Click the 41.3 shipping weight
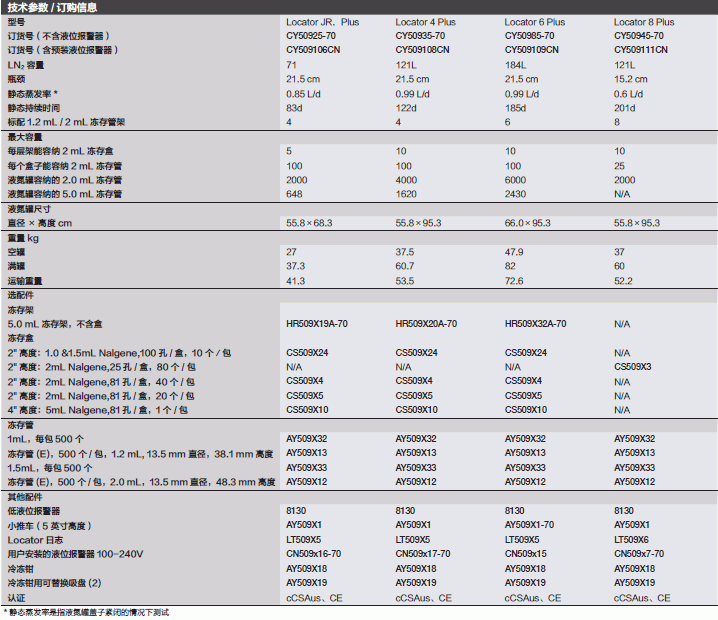The width and height of the screenshot is (718, 620). 295,281
